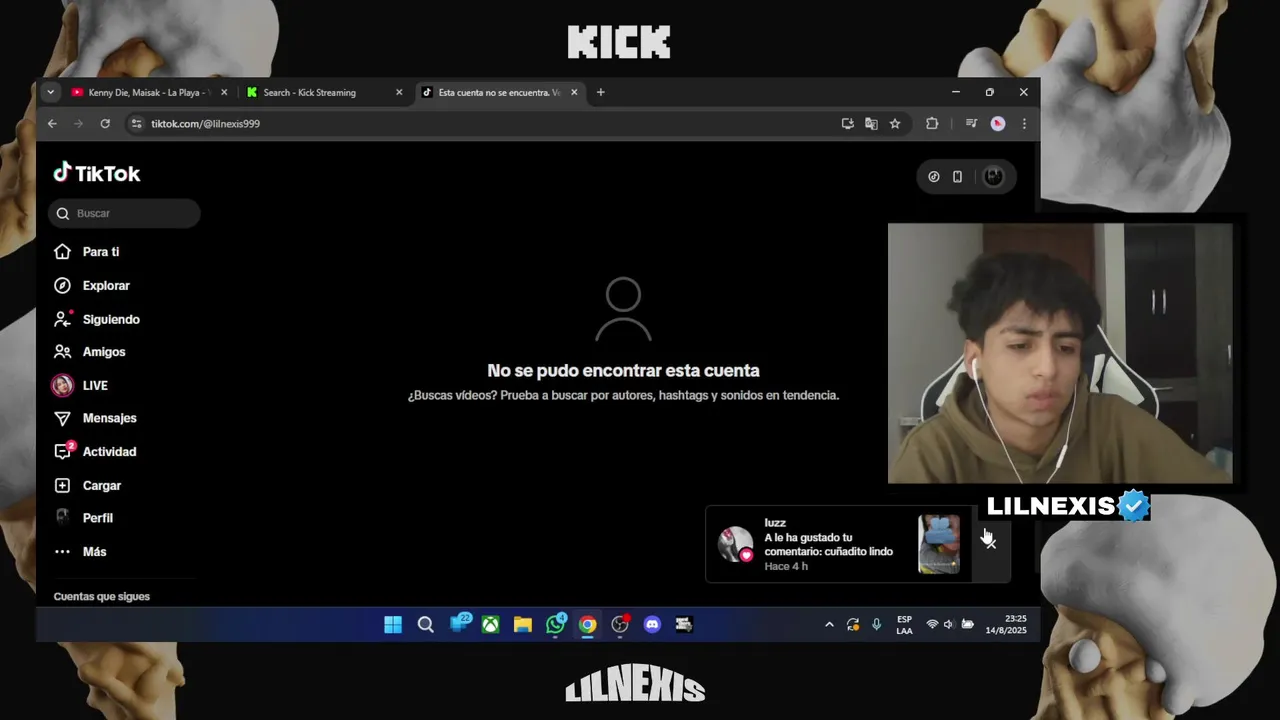Expand the Chrome tab search dropdown
This screenshot has width=1280, height=720.
click(50, 92)
